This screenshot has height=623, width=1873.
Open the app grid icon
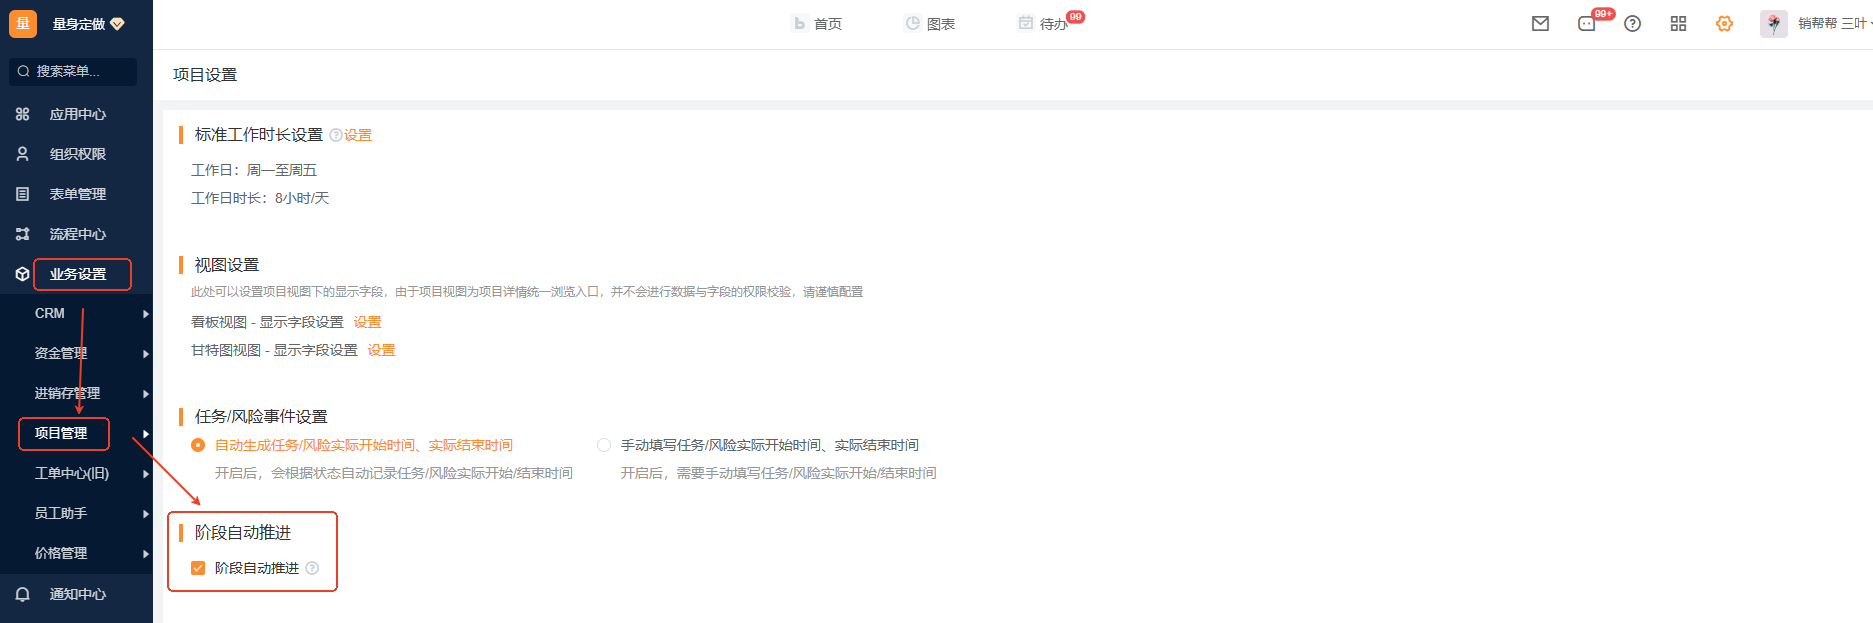click(x=1678, y=24)
